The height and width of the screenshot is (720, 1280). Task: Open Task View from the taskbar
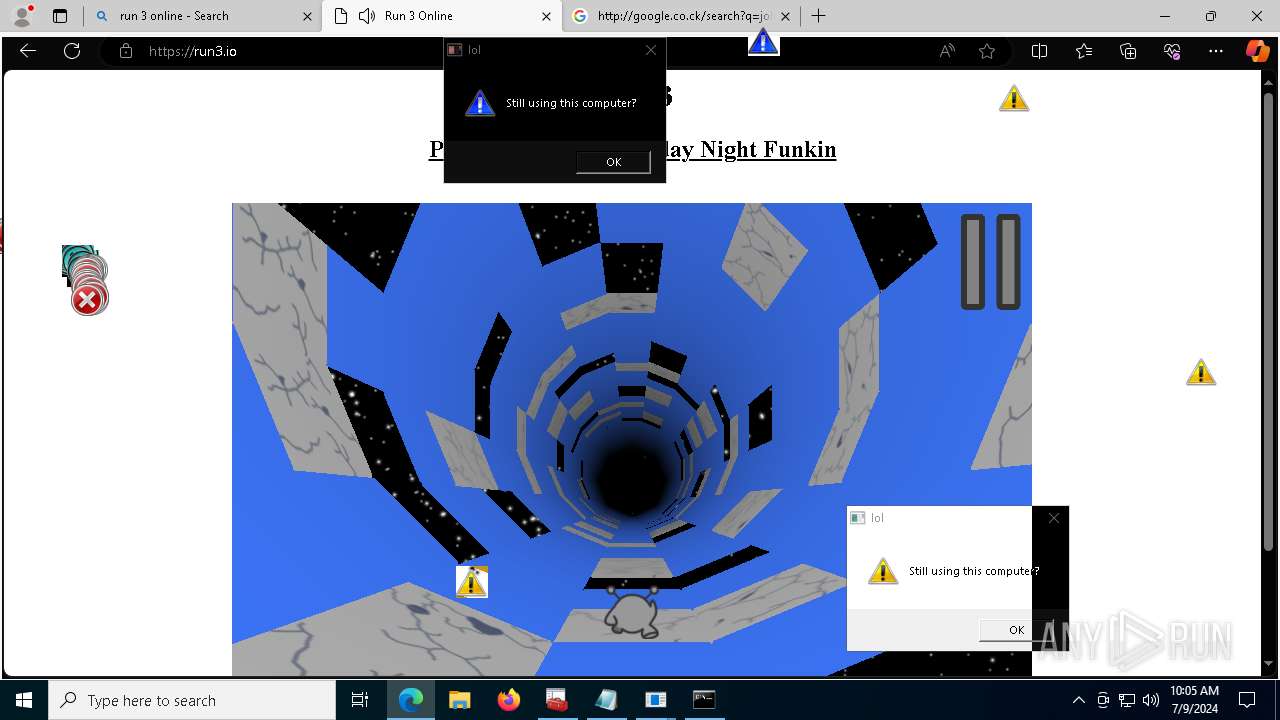[360, 700]
